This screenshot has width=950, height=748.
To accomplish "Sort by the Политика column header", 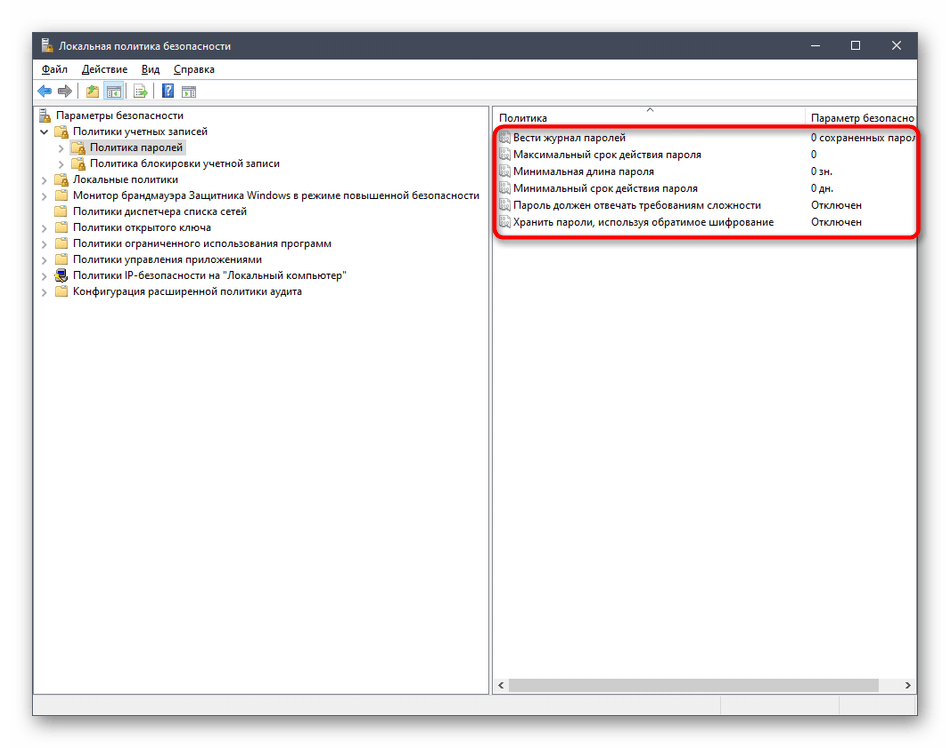I will coord(600,118).
